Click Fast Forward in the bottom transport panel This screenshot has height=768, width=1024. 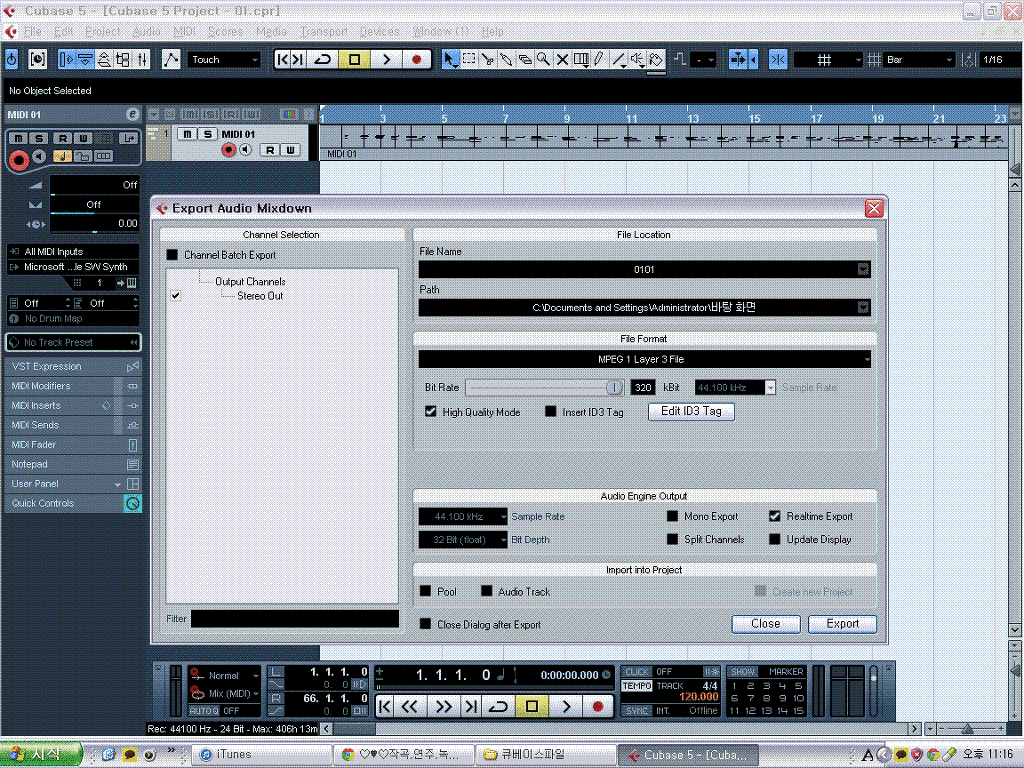tap(443, 706)
